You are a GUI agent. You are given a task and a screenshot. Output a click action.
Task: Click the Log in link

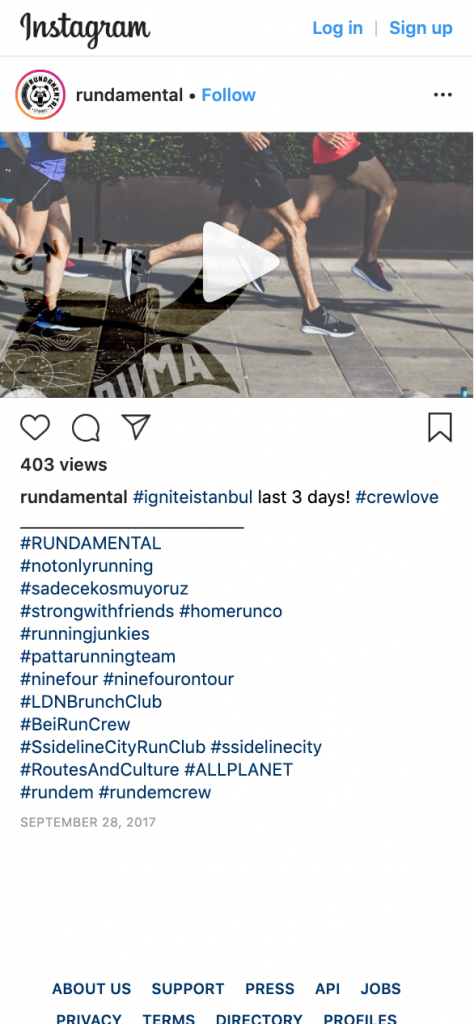[x=338, y=28]
